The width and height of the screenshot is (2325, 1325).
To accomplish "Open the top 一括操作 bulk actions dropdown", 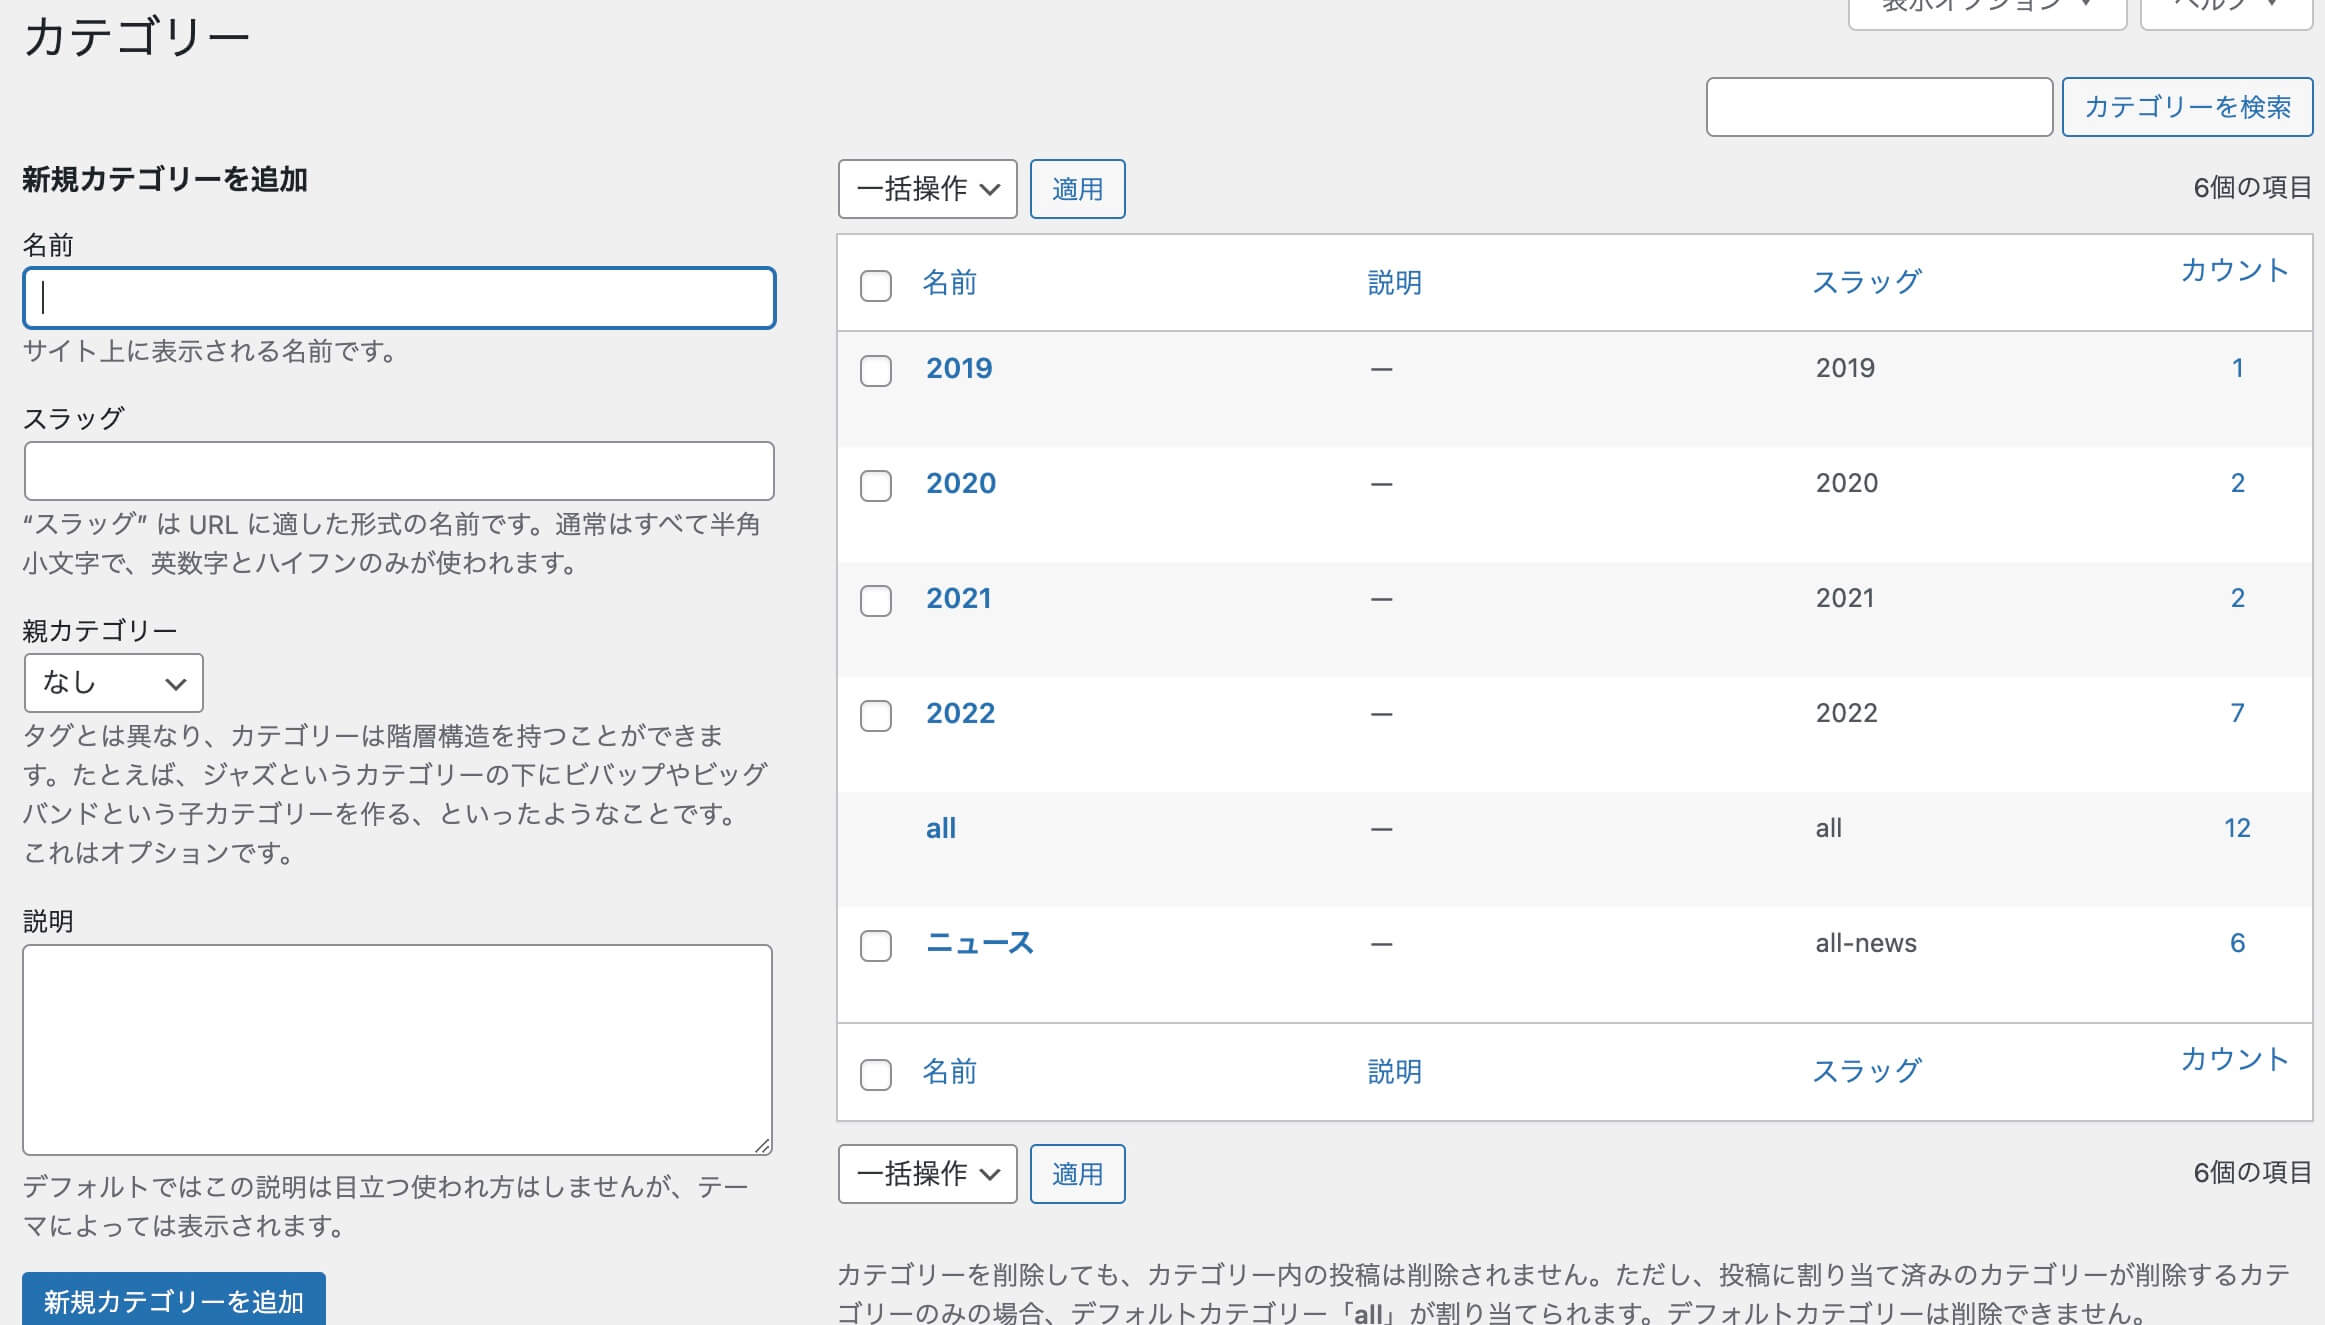I will [927, 189].
